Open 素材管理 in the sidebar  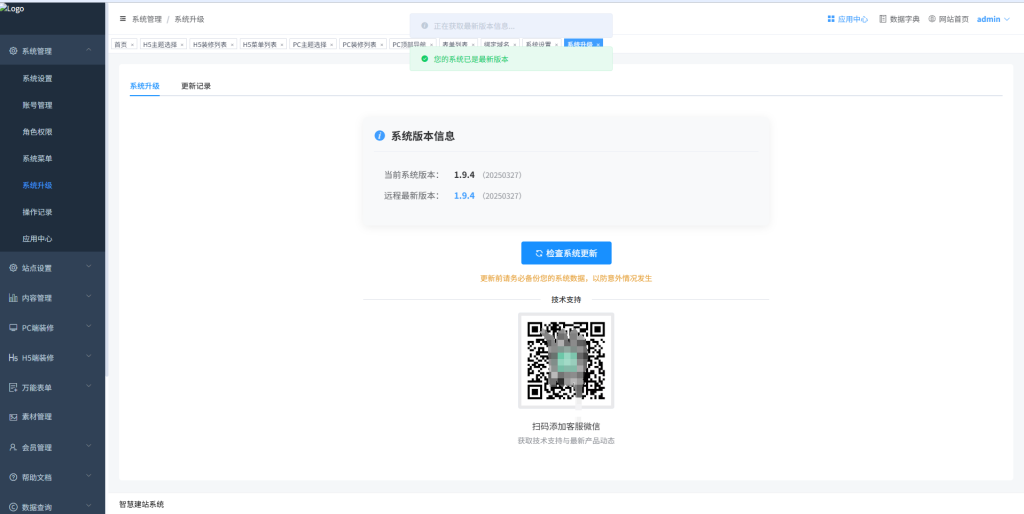point(52,417)
